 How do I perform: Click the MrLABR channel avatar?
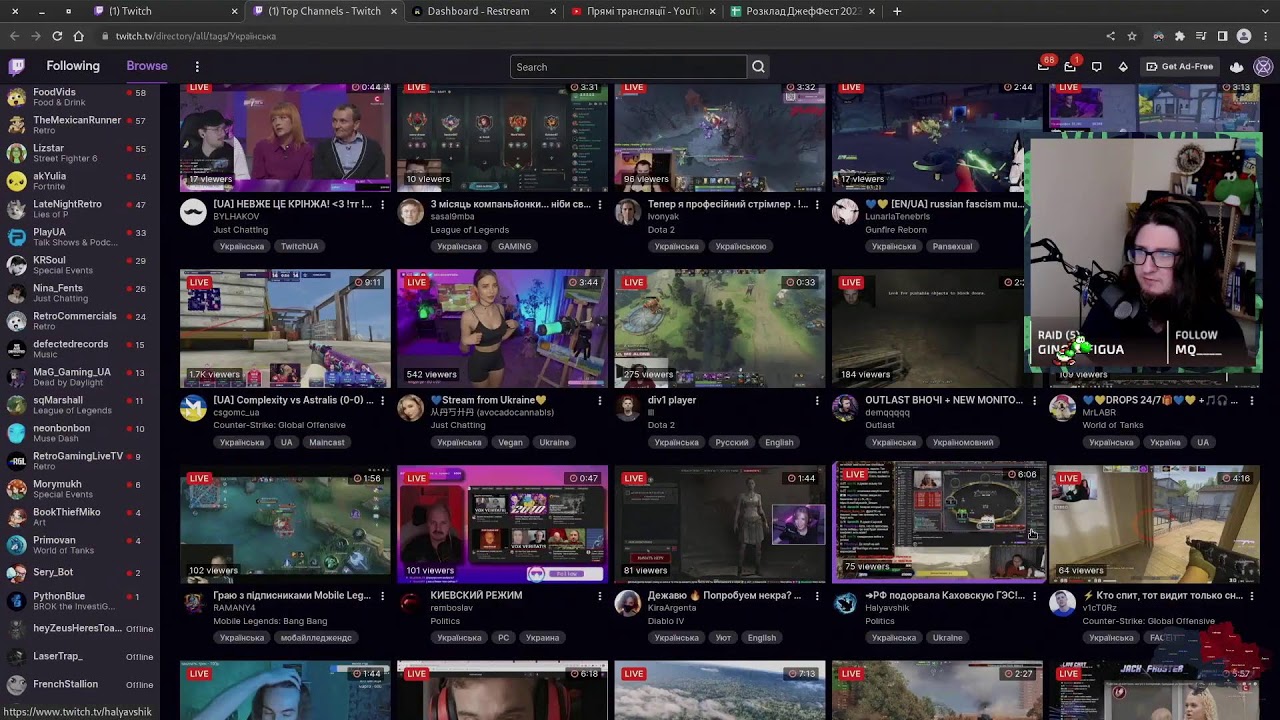[1063, 408]
